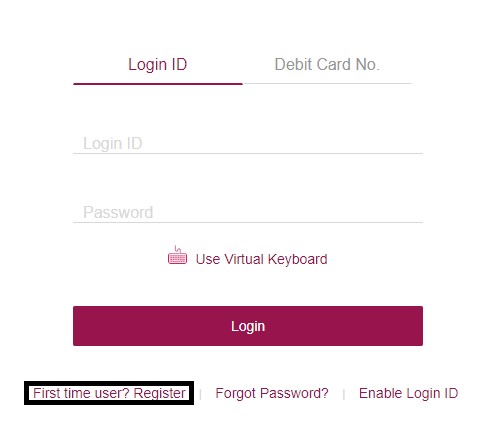Viewport: 497px width, 441px height.
Task: Click into the Password field
Action: click(x=248, y=212)
